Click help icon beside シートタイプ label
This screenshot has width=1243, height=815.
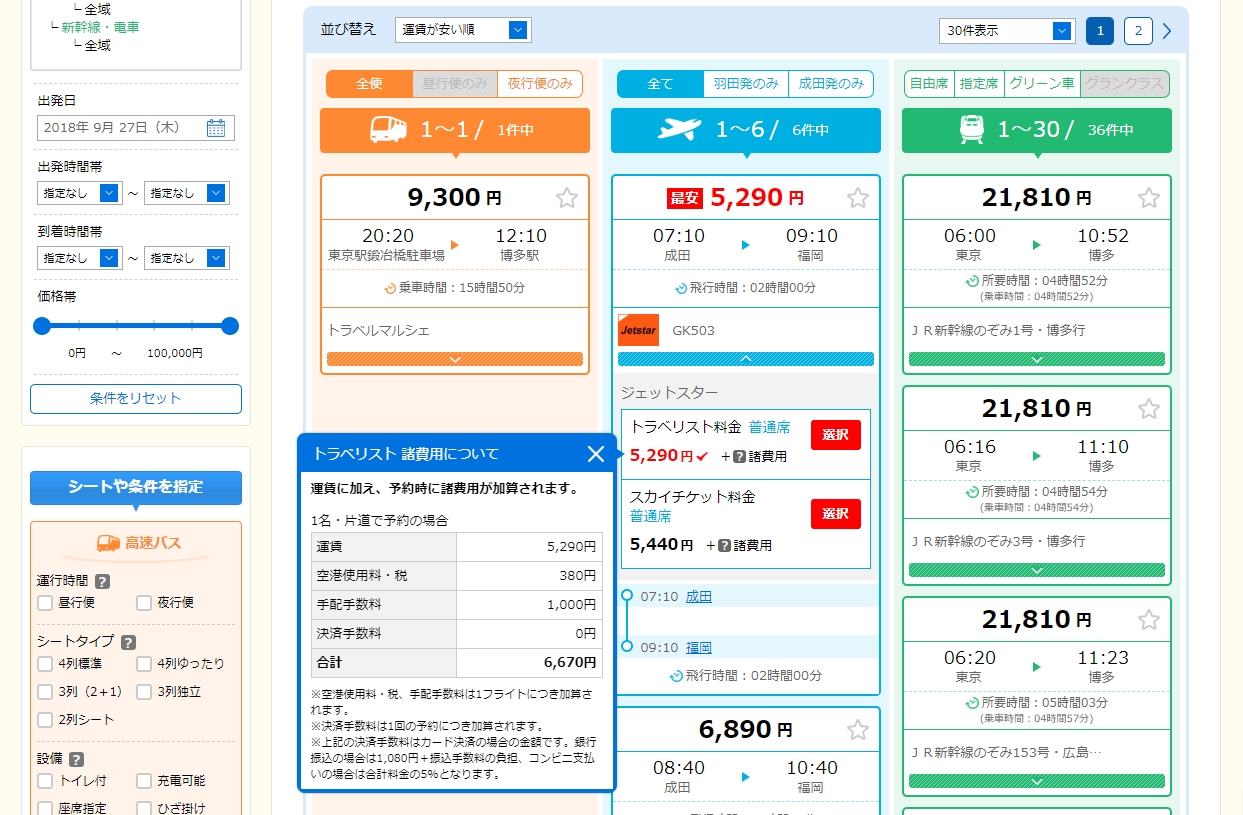coord(128,643)
